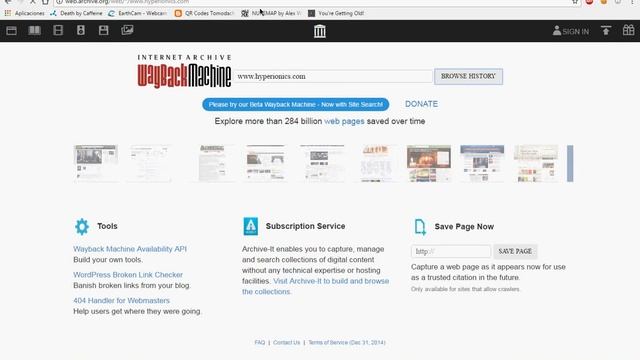
Task: Open the You're Getting Old bookmark
Action: click(336, 13)
